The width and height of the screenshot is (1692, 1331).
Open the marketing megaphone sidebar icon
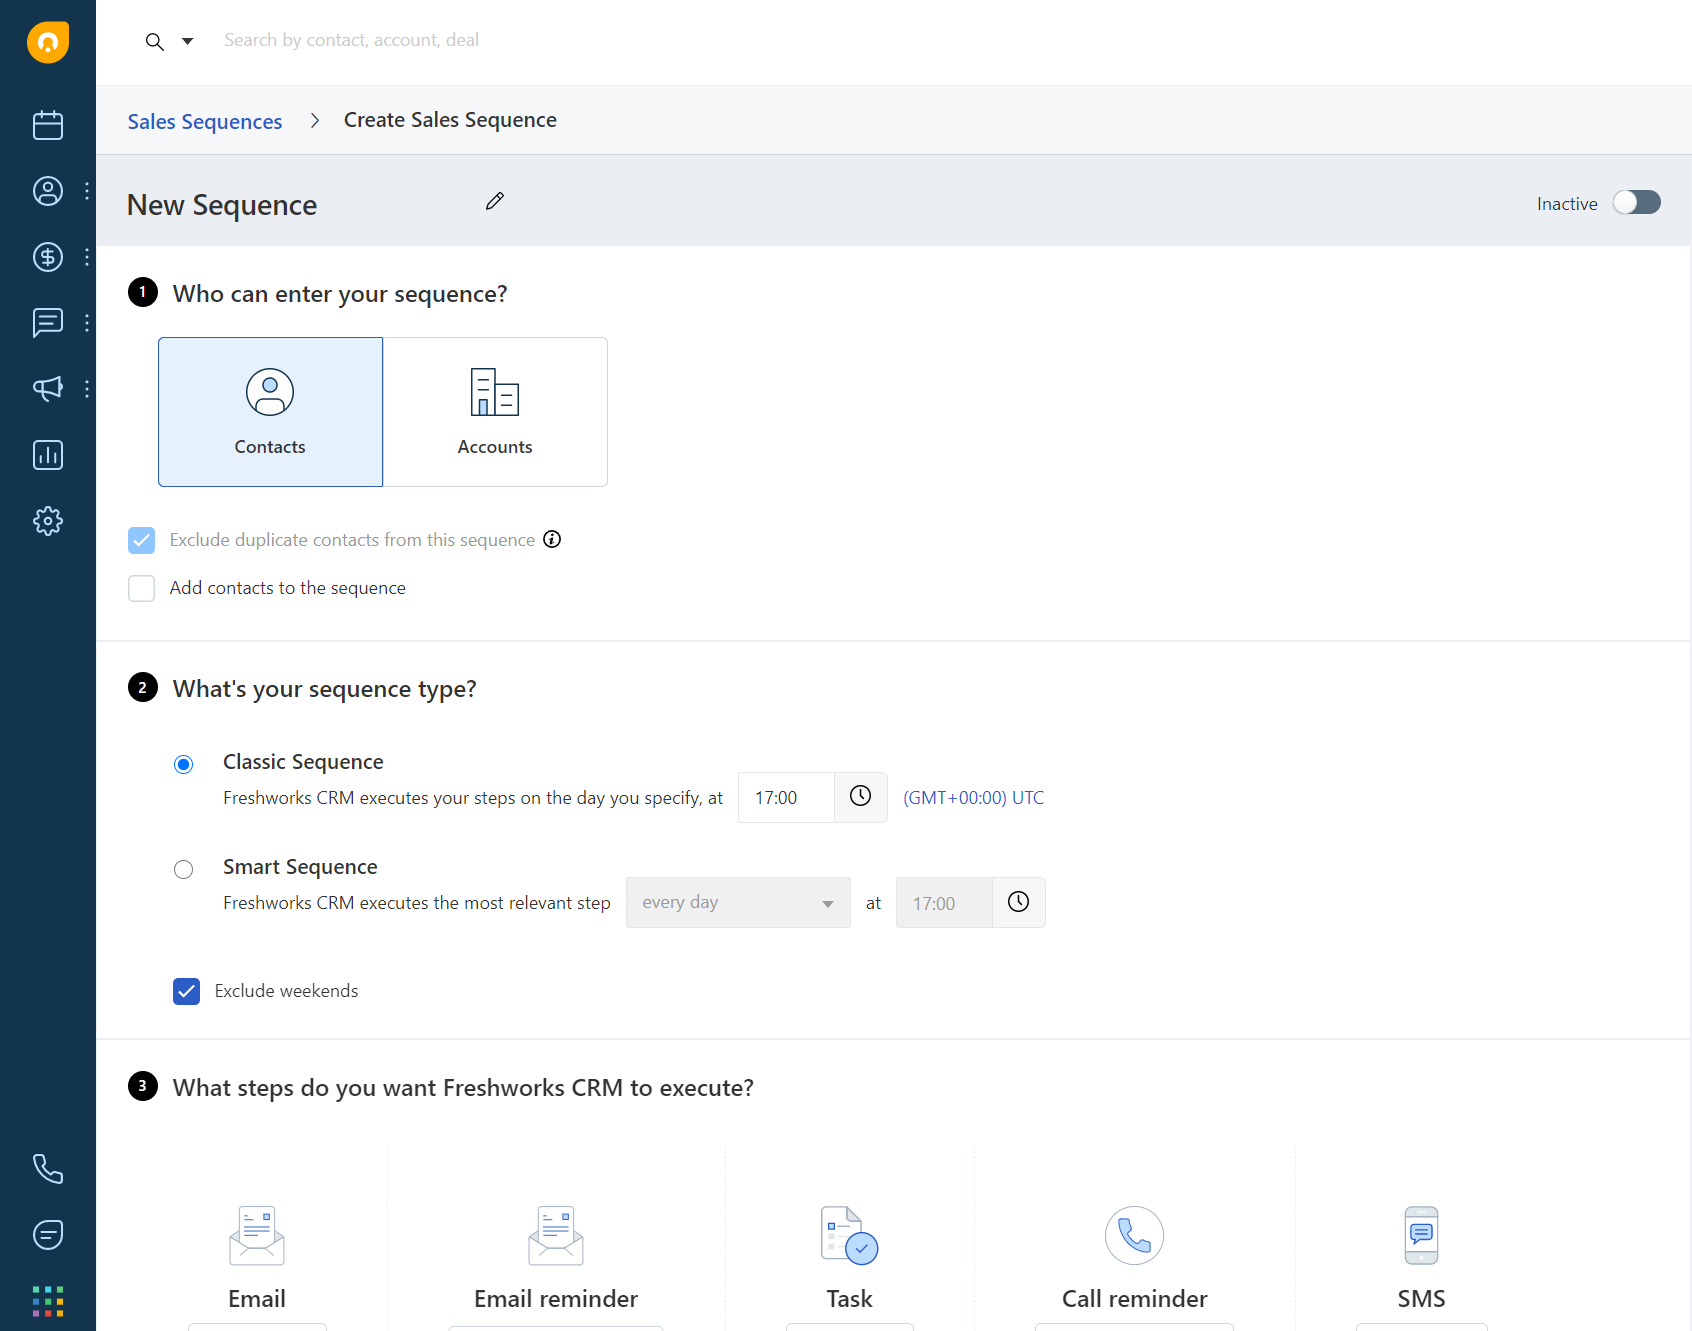pyautogui.click(x=47, y=388)
